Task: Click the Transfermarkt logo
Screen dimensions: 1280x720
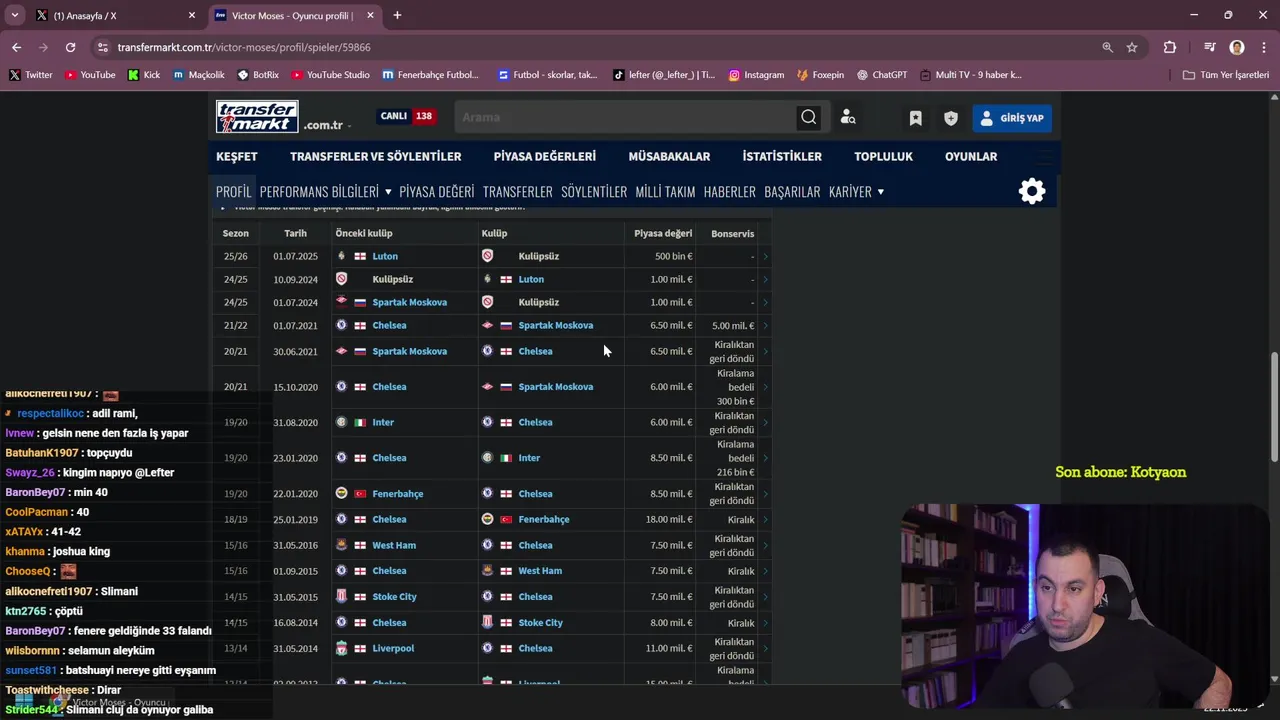Action: pos(257,117)
